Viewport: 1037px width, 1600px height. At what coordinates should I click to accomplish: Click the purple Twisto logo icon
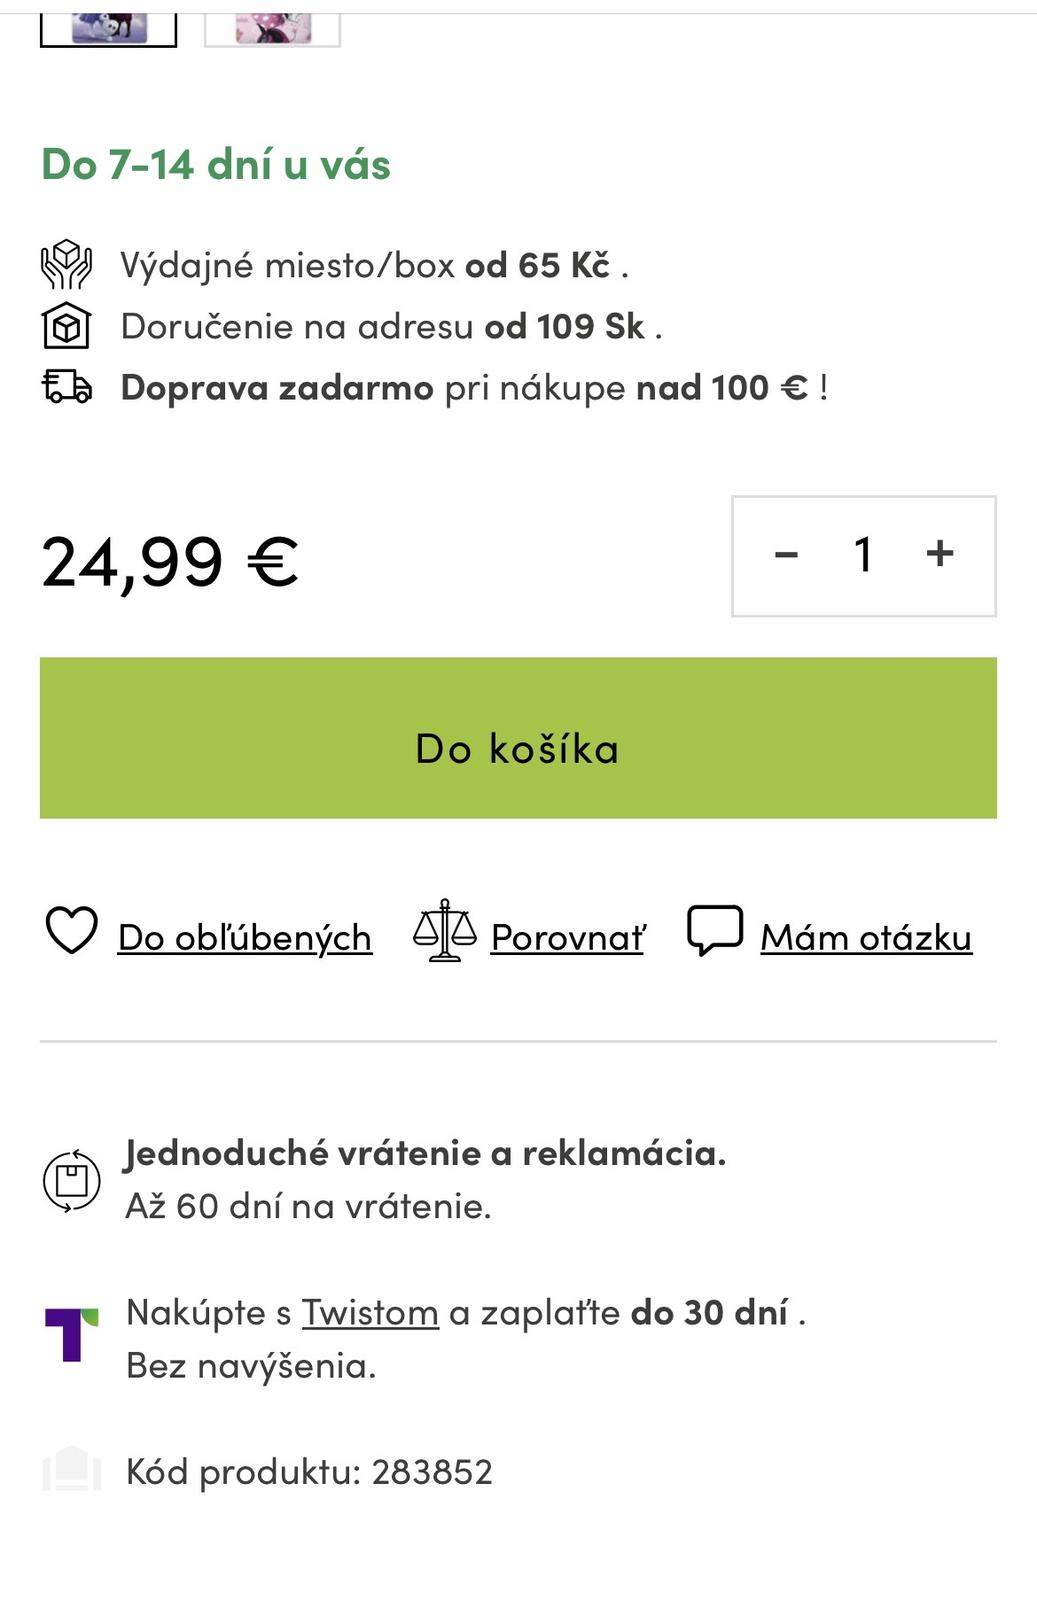tap(72, 1334)
